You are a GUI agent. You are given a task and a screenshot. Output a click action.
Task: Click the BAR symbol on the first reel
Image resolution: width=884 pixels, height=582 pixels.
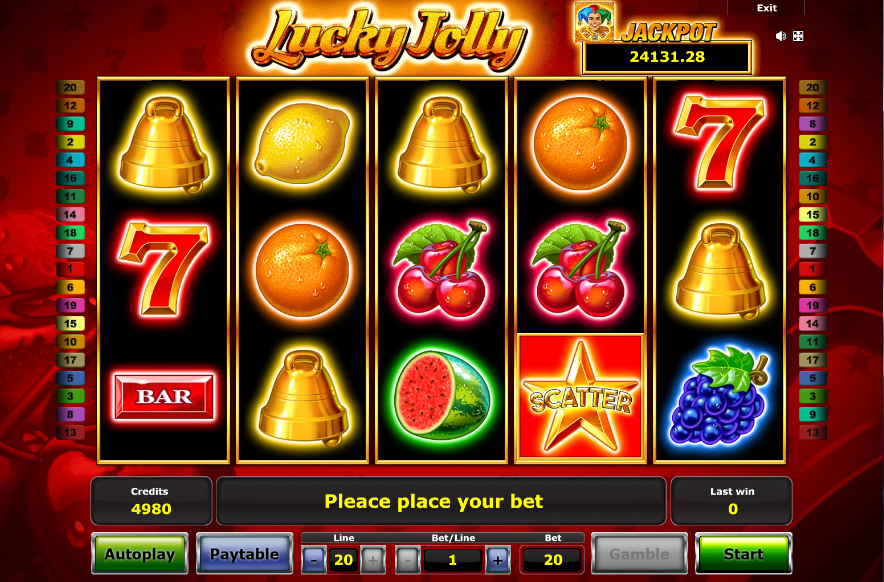[x=163, y=396]
